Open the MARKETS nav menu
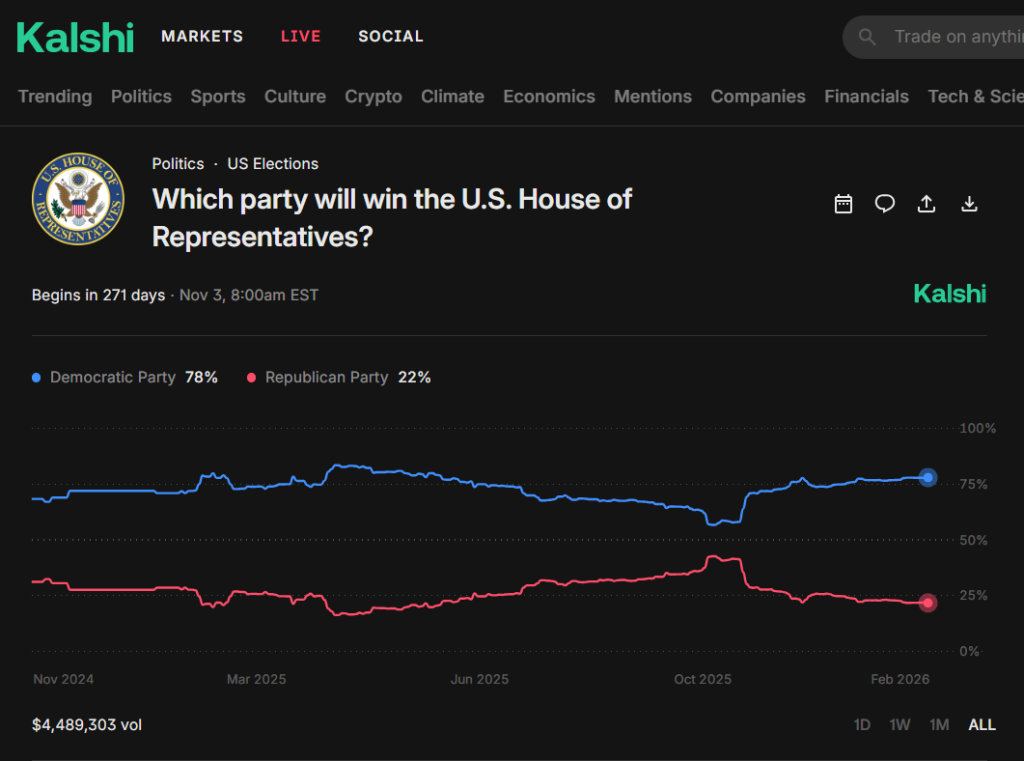The height and width of the screenshot is (761, 1024). [202, 37]
